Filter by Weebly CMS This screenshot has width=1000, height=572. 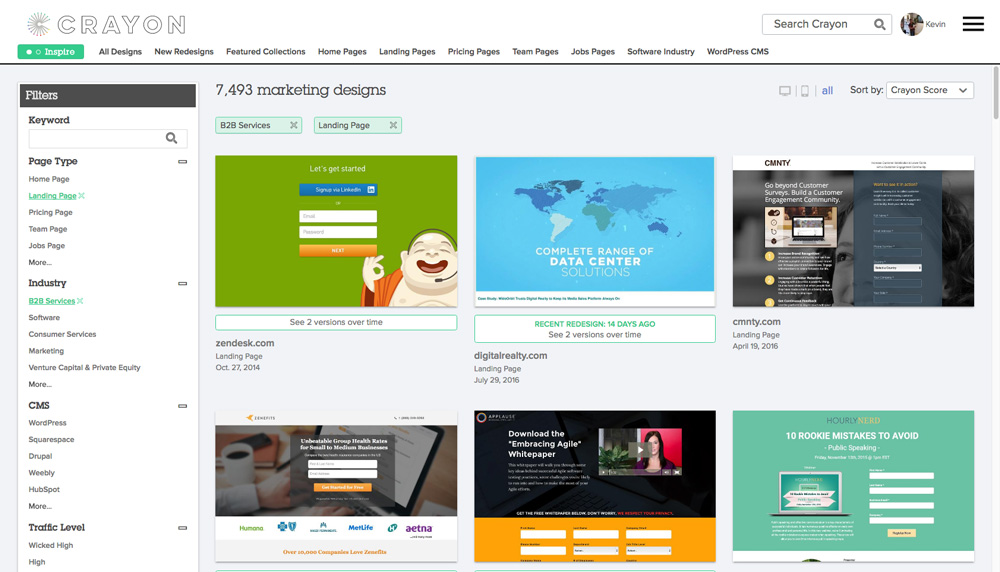pyautogui.click(x=41, y=473)
